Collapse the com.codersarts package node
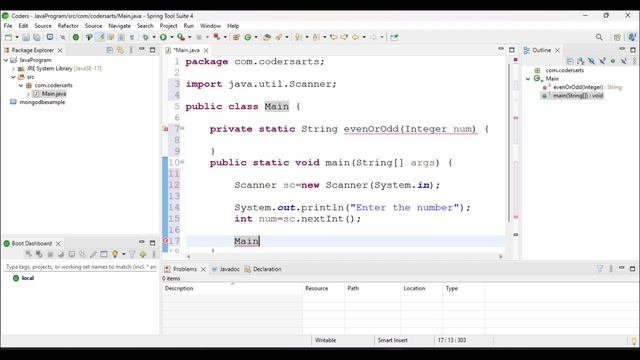640x360 pixels. [21, 85]
